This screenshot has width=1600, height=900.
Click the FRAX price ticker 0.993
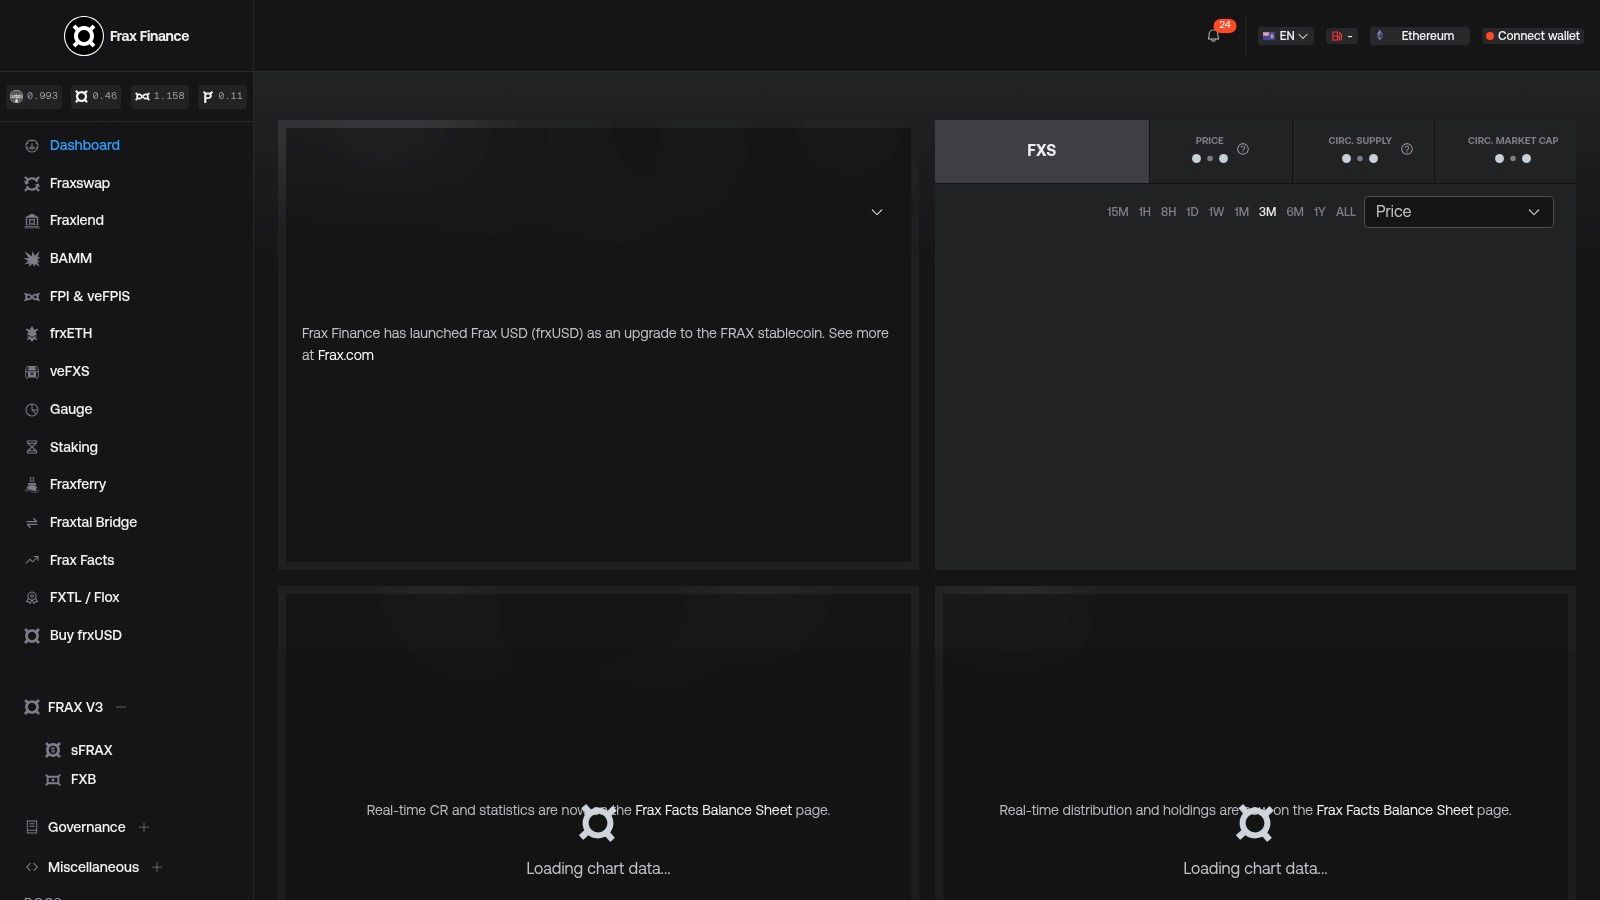(34, 96)
